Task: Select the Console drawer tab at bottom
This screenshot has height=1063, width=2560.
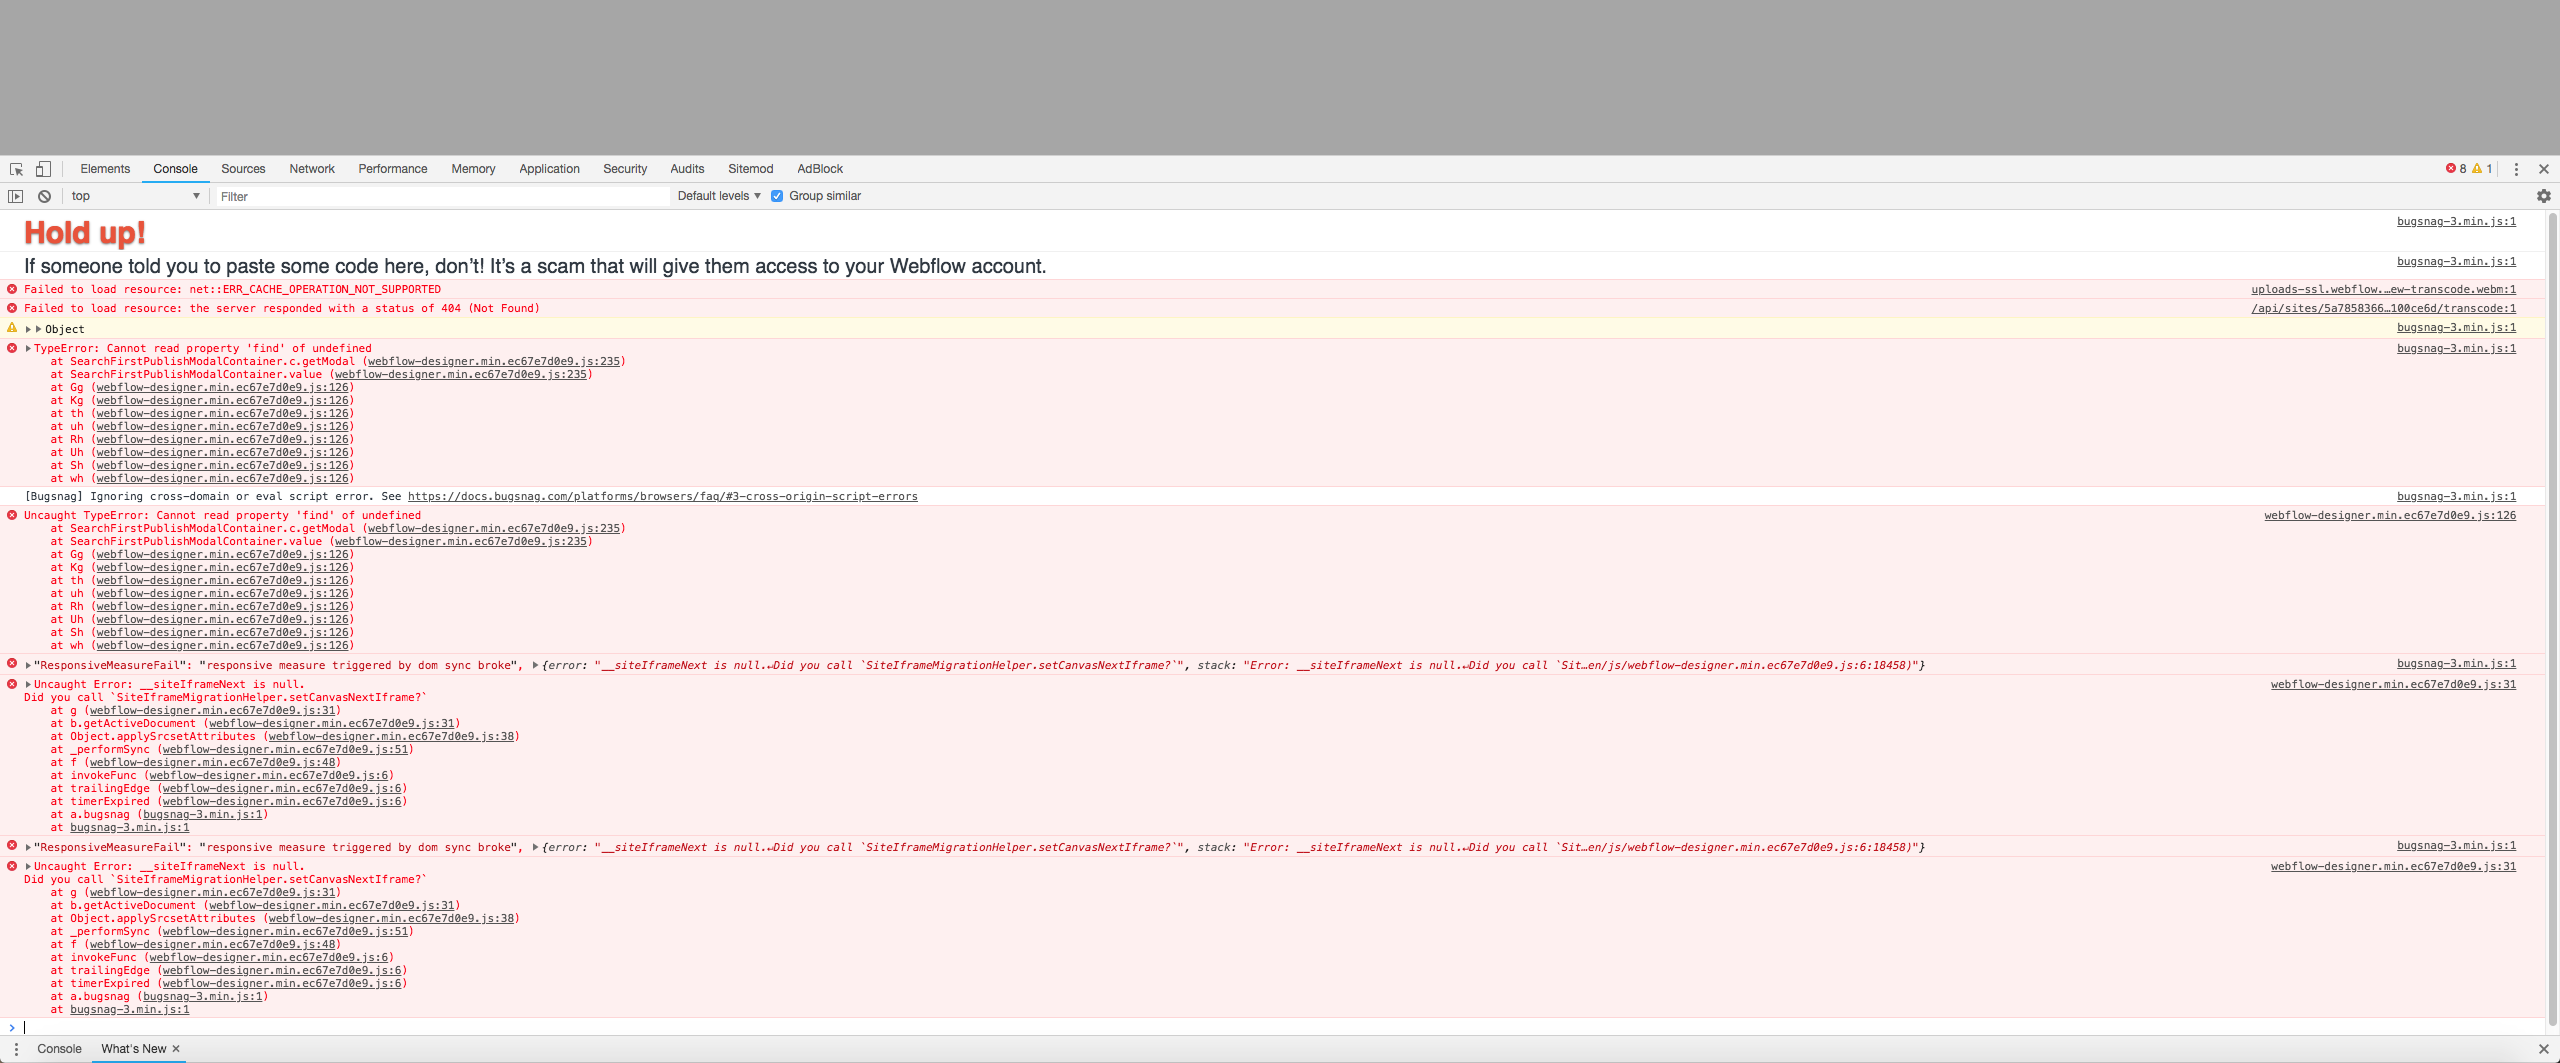Action: pos(59,1049)
